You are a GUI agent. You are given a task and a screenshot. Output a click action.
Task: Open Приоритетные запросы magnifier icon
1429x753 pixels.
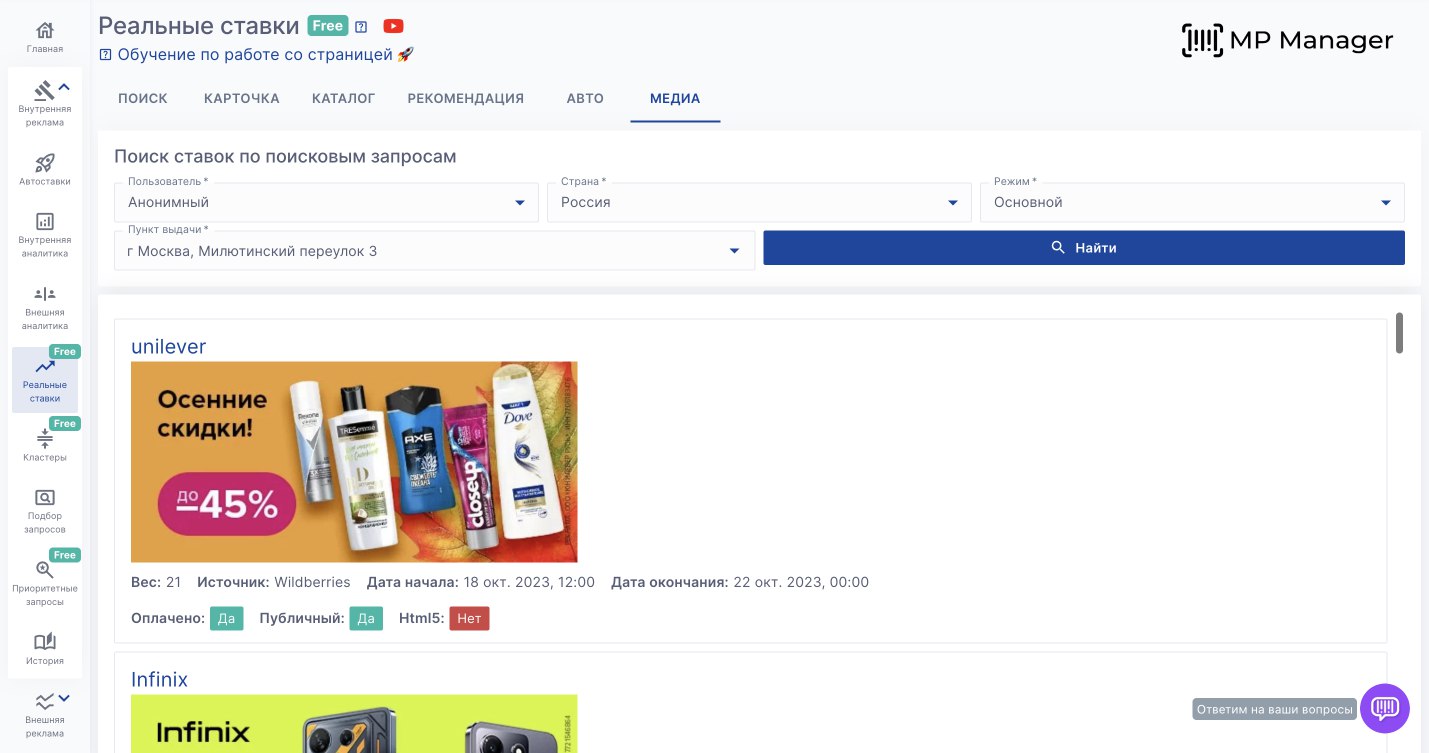45,570
